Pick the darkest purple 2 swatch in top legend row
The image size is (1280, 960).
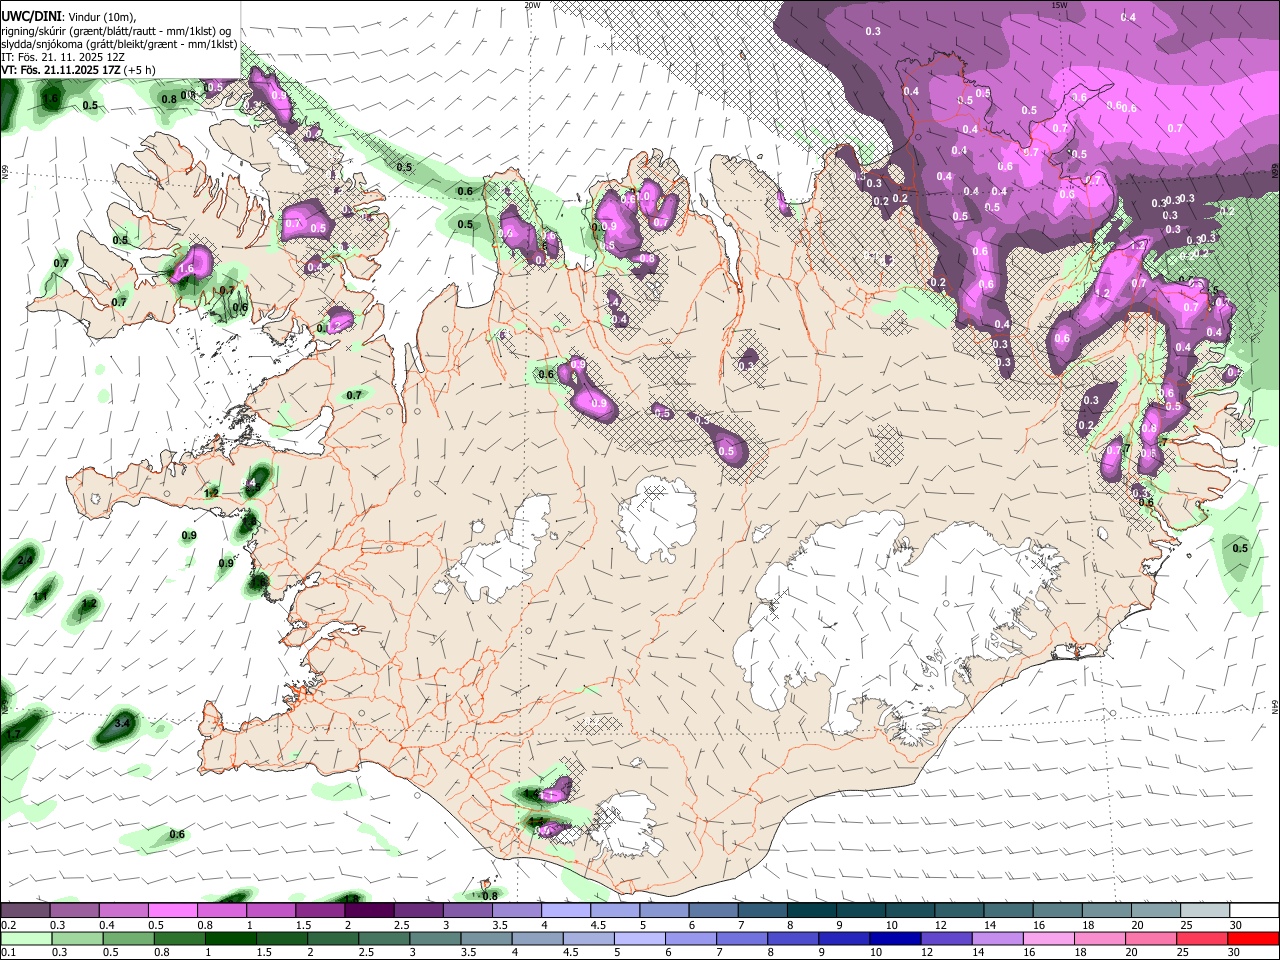(369, 911)
